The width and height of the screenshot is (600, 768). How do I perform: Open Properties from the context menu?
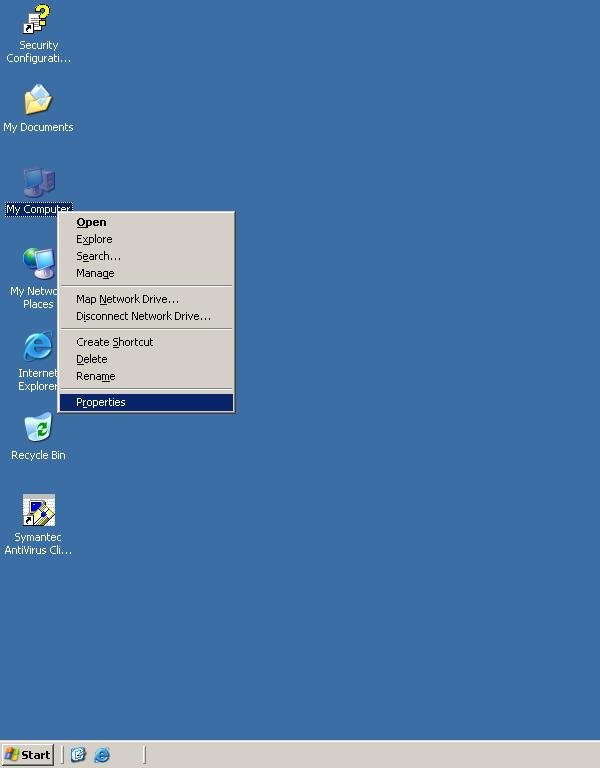tap(146, 403)
